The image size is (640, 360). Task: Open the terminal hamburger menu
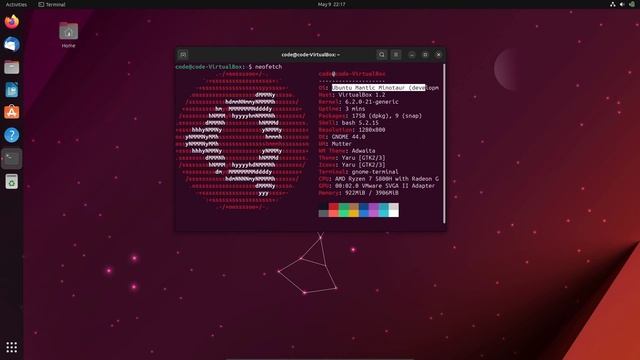[396, 55]
